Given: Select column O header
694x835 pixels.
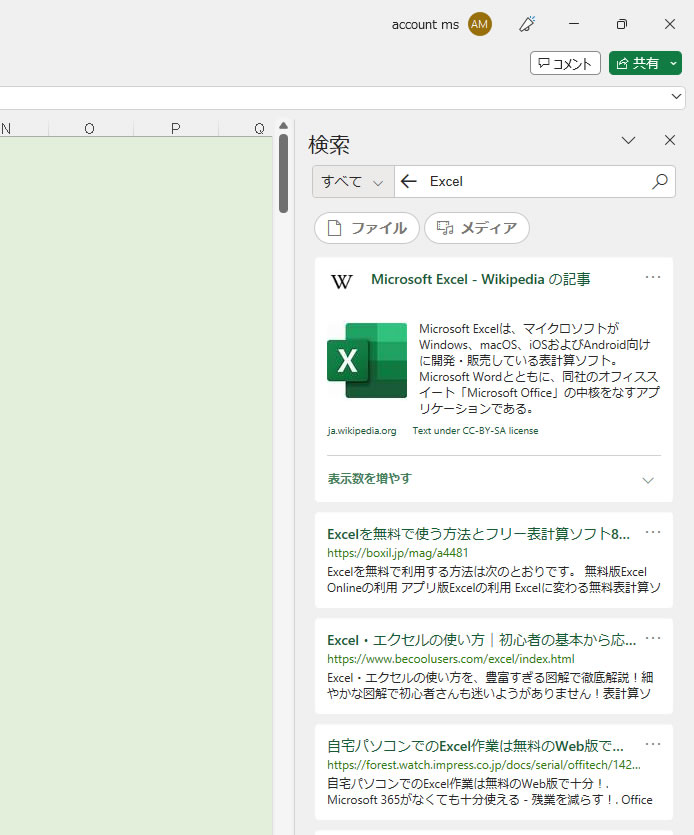Looking at the screenshot, I should tap(89, 128).
